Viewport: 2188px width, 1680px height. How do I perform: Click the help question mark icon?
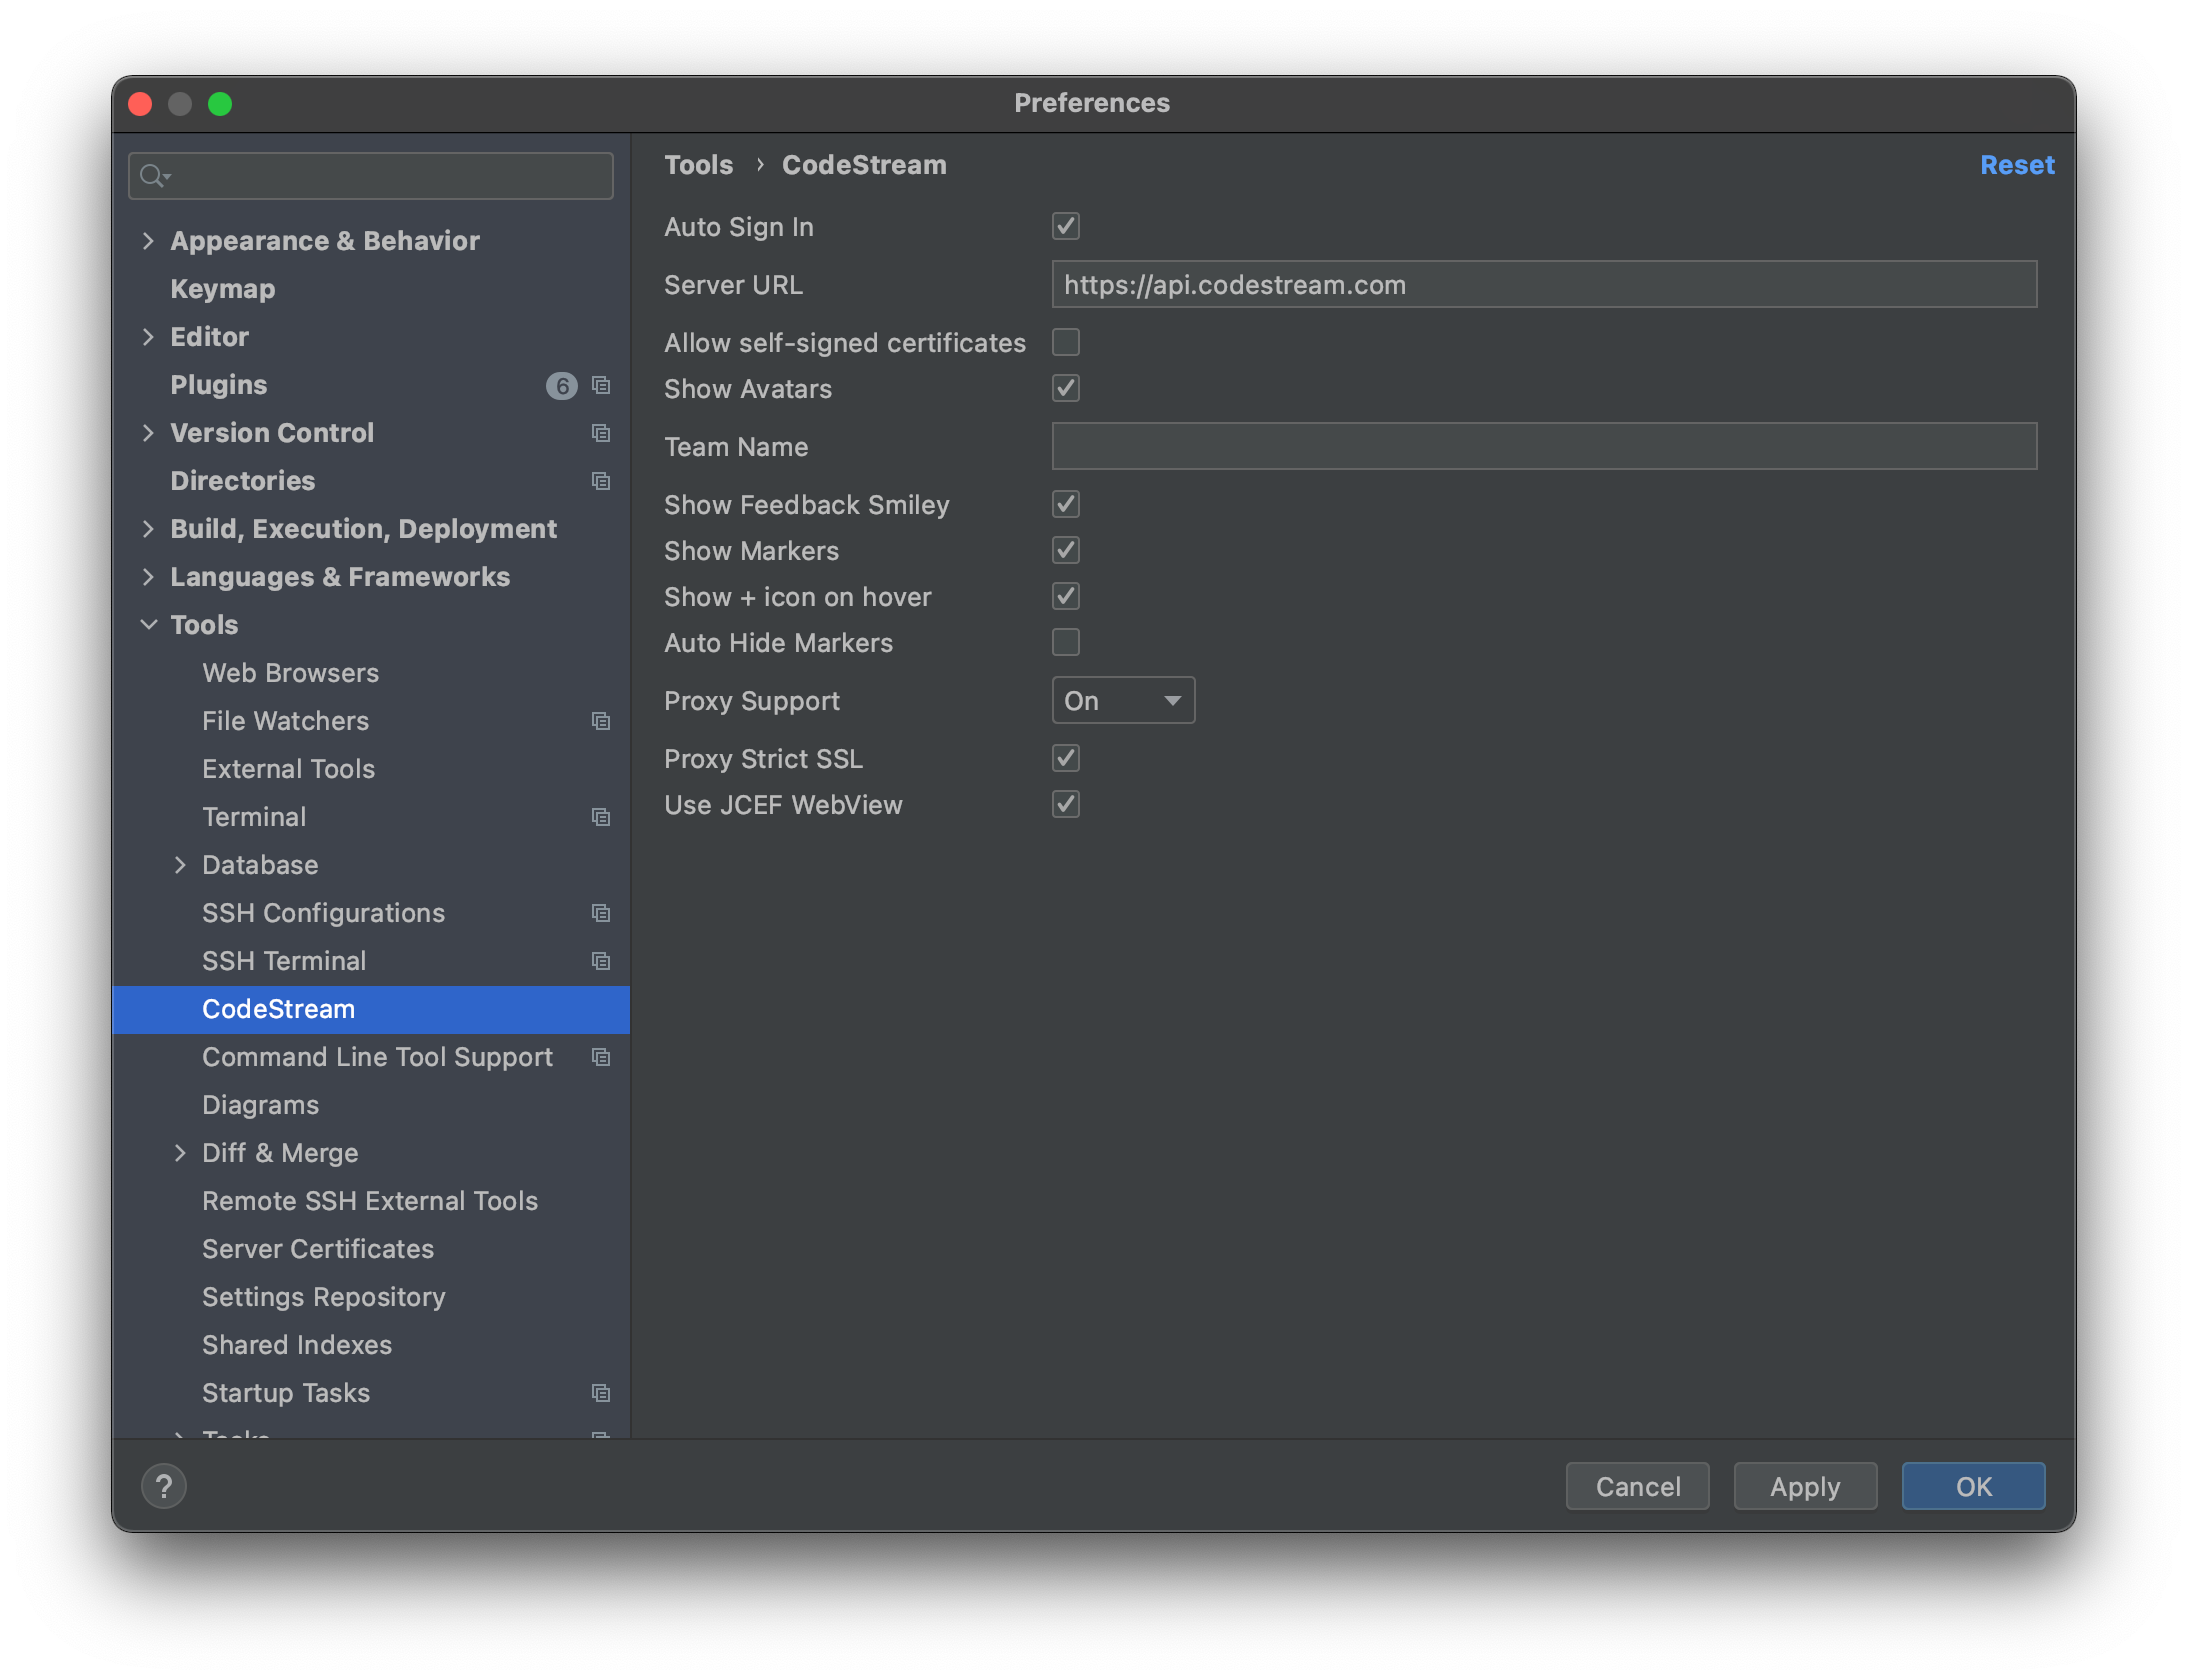click(x=164, y=1486)
